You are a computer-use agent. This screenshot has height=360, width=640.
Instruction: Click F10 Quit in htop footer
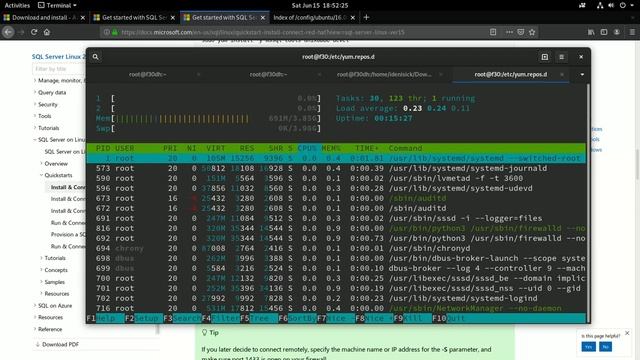[448, 318]
